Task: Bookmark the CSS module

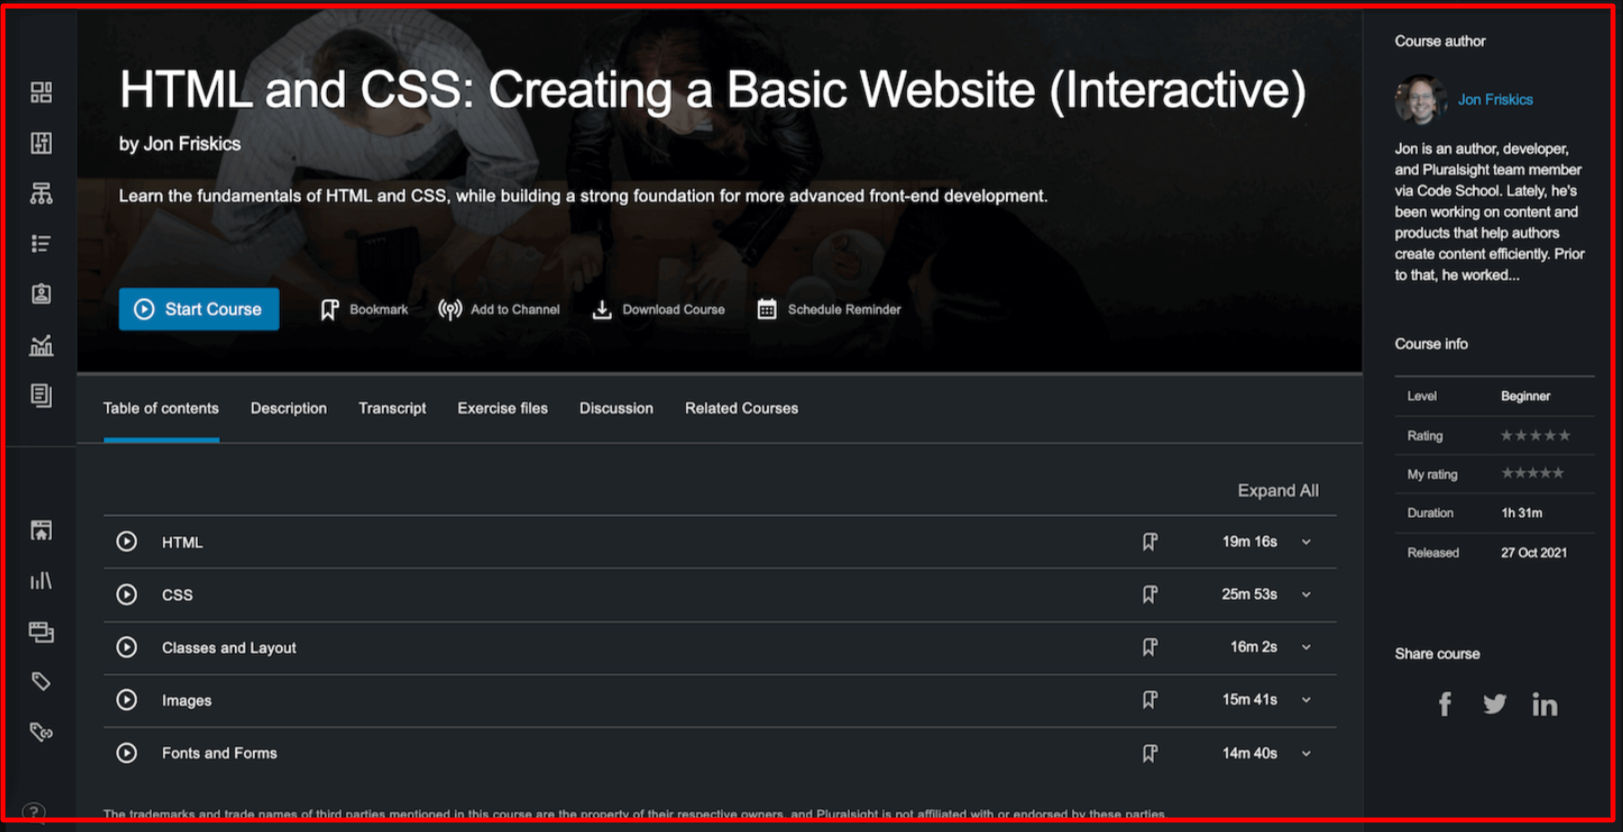Action: [x=1150, y=595]
